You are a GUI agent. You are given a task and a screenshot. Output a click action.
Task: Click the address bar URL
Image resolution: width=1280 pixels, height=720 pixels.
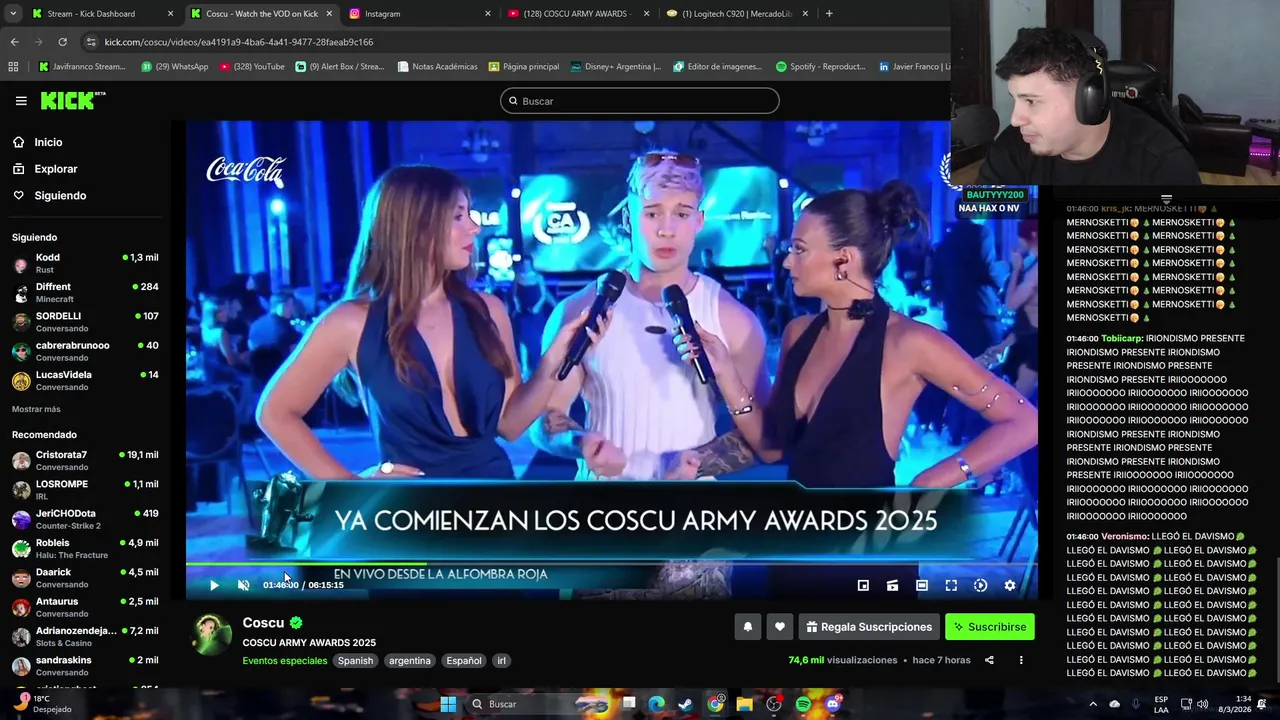(x=239, y=42)
